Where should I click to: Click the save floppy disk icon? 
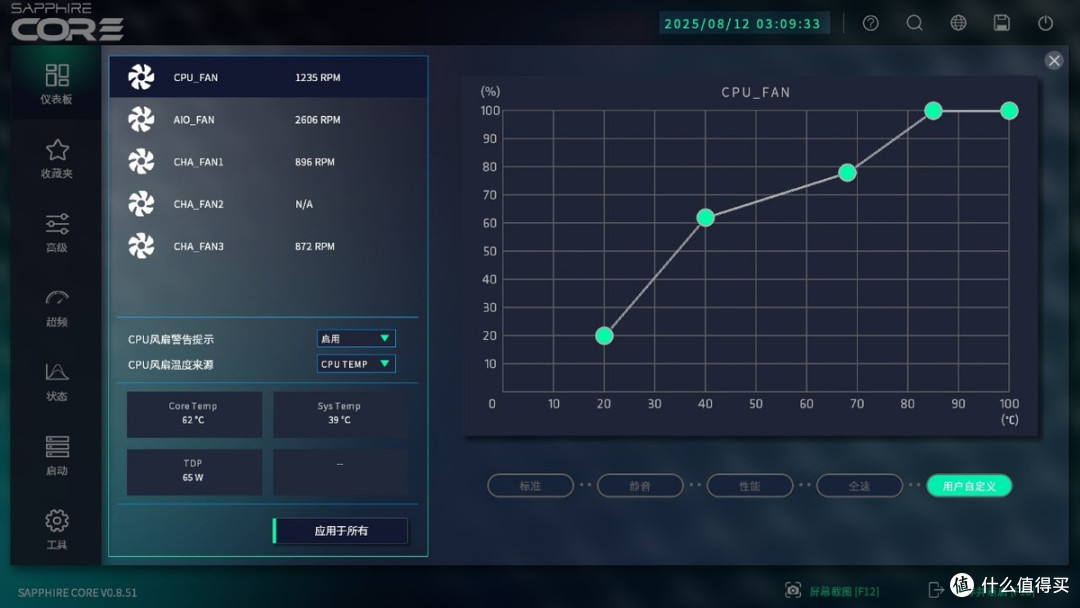(1001, 23)
